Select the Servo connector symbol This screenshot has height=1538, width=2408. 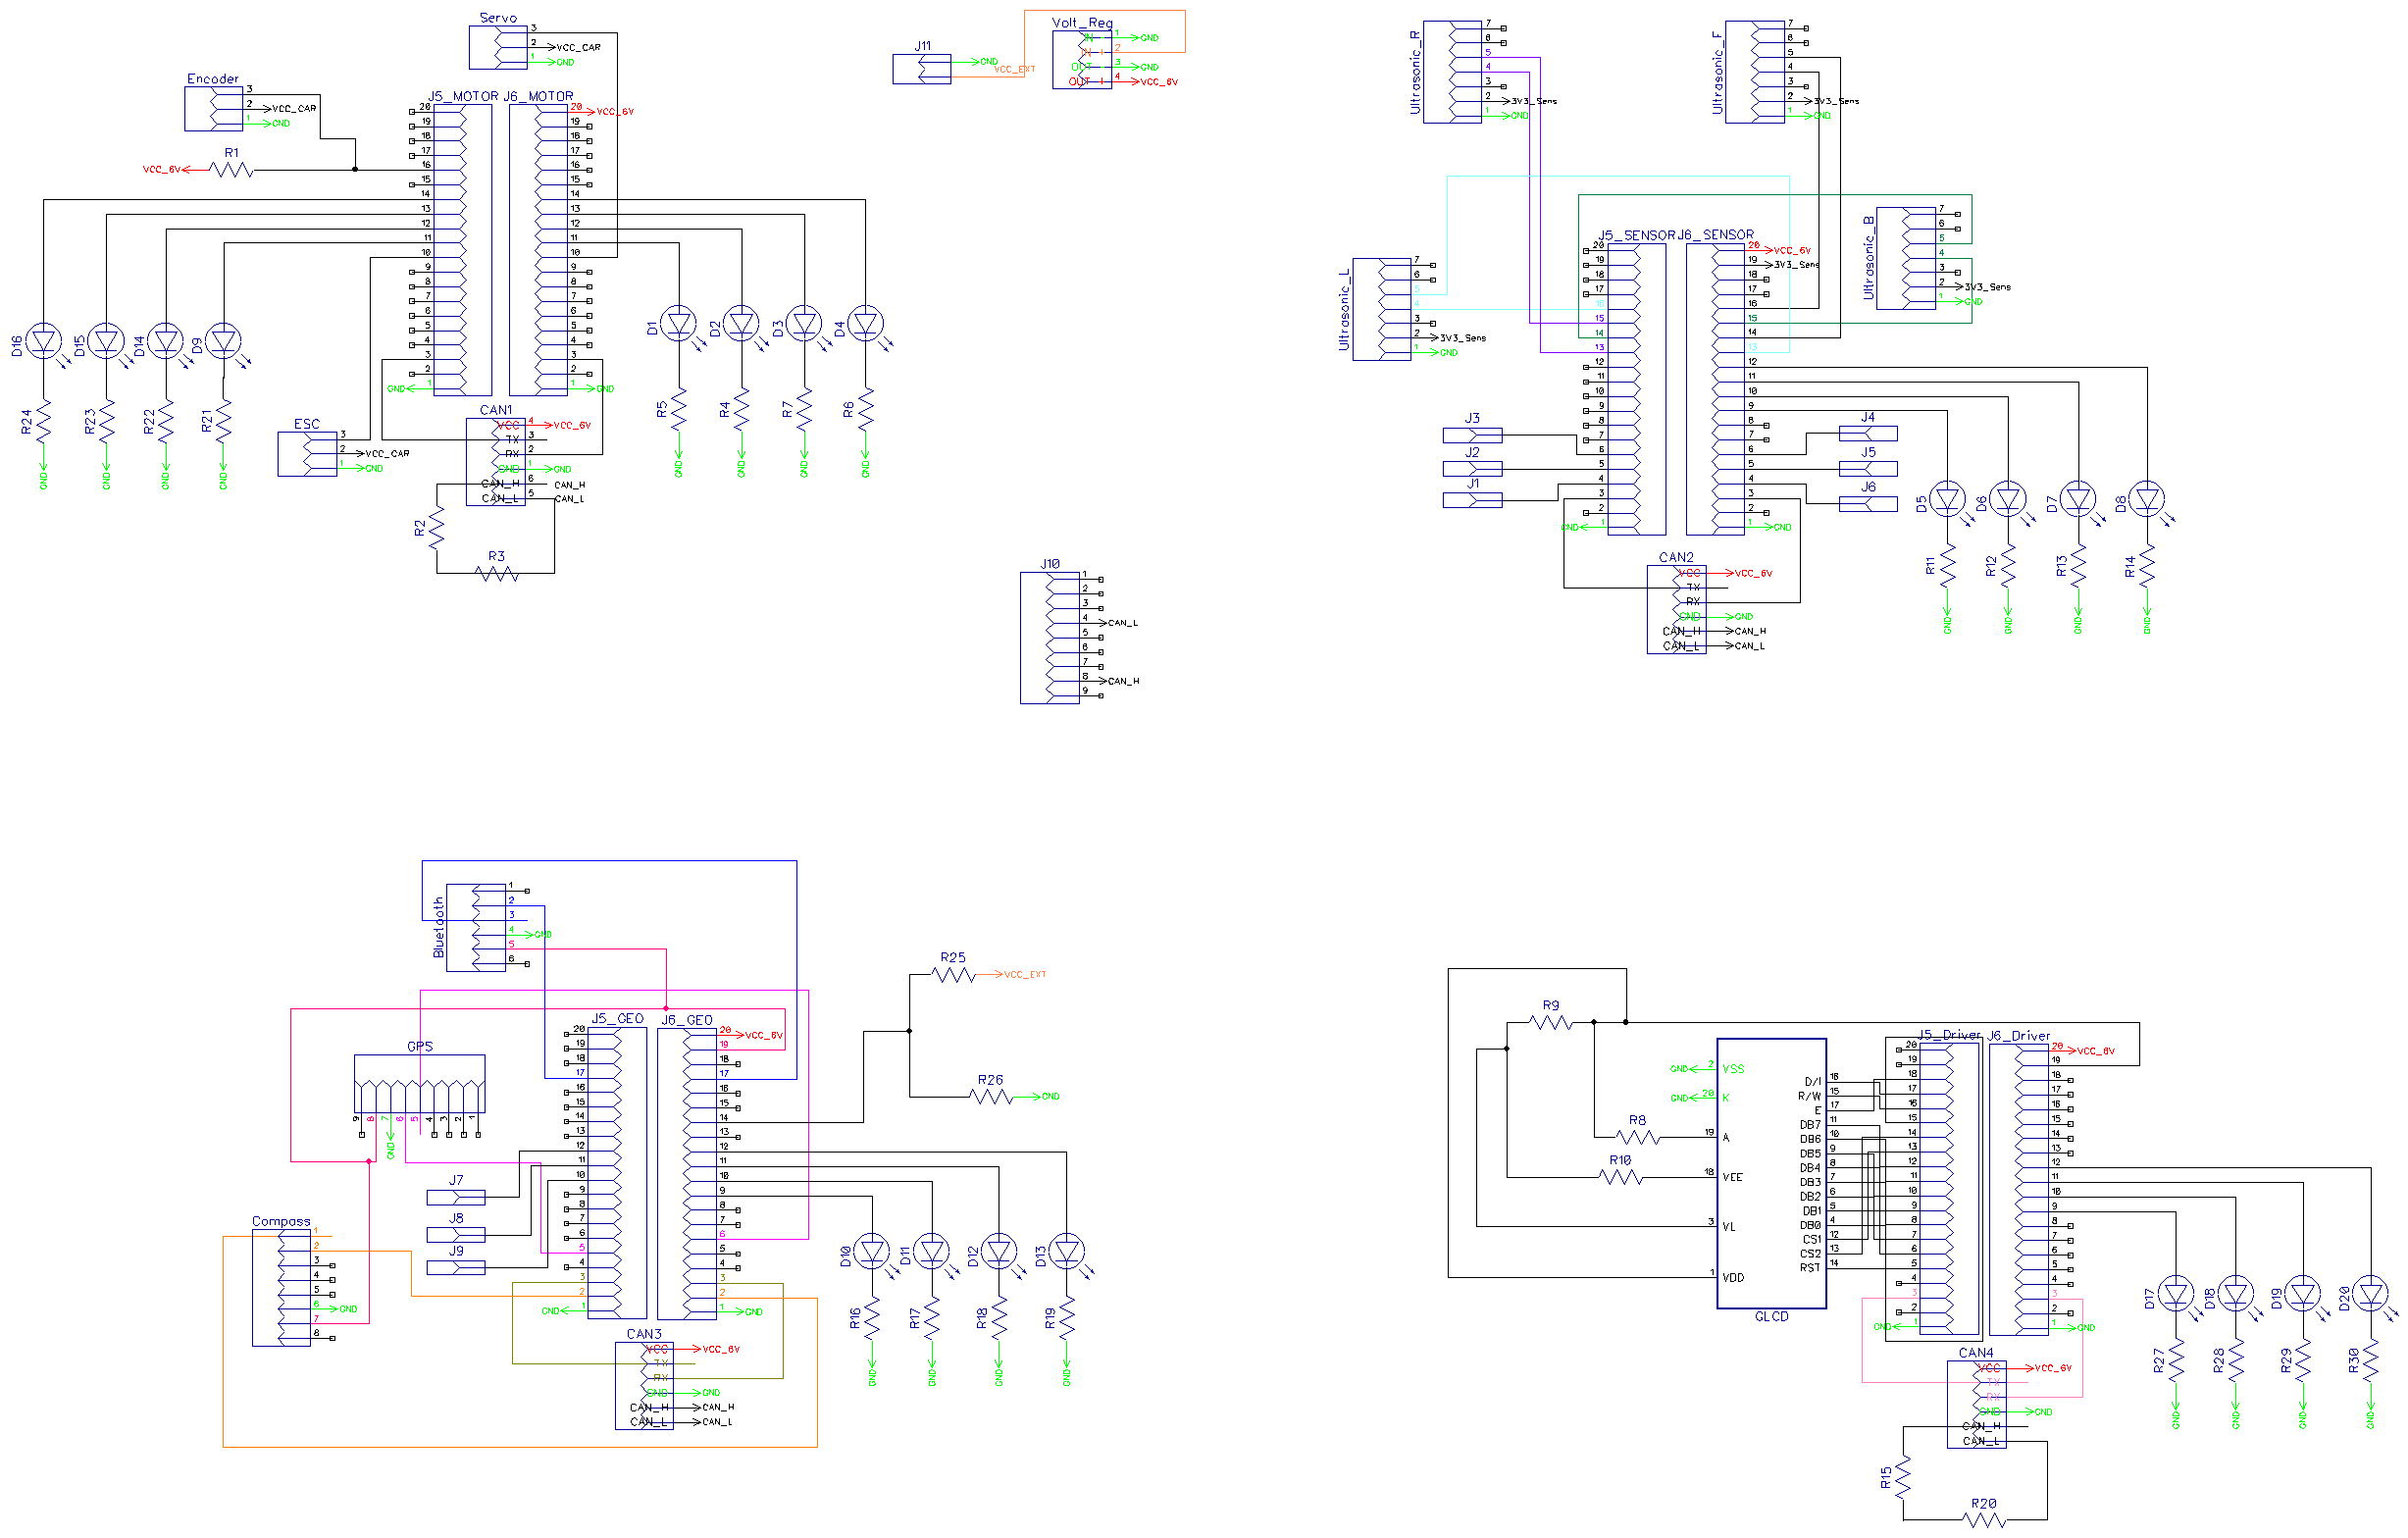tap(498, 47)
